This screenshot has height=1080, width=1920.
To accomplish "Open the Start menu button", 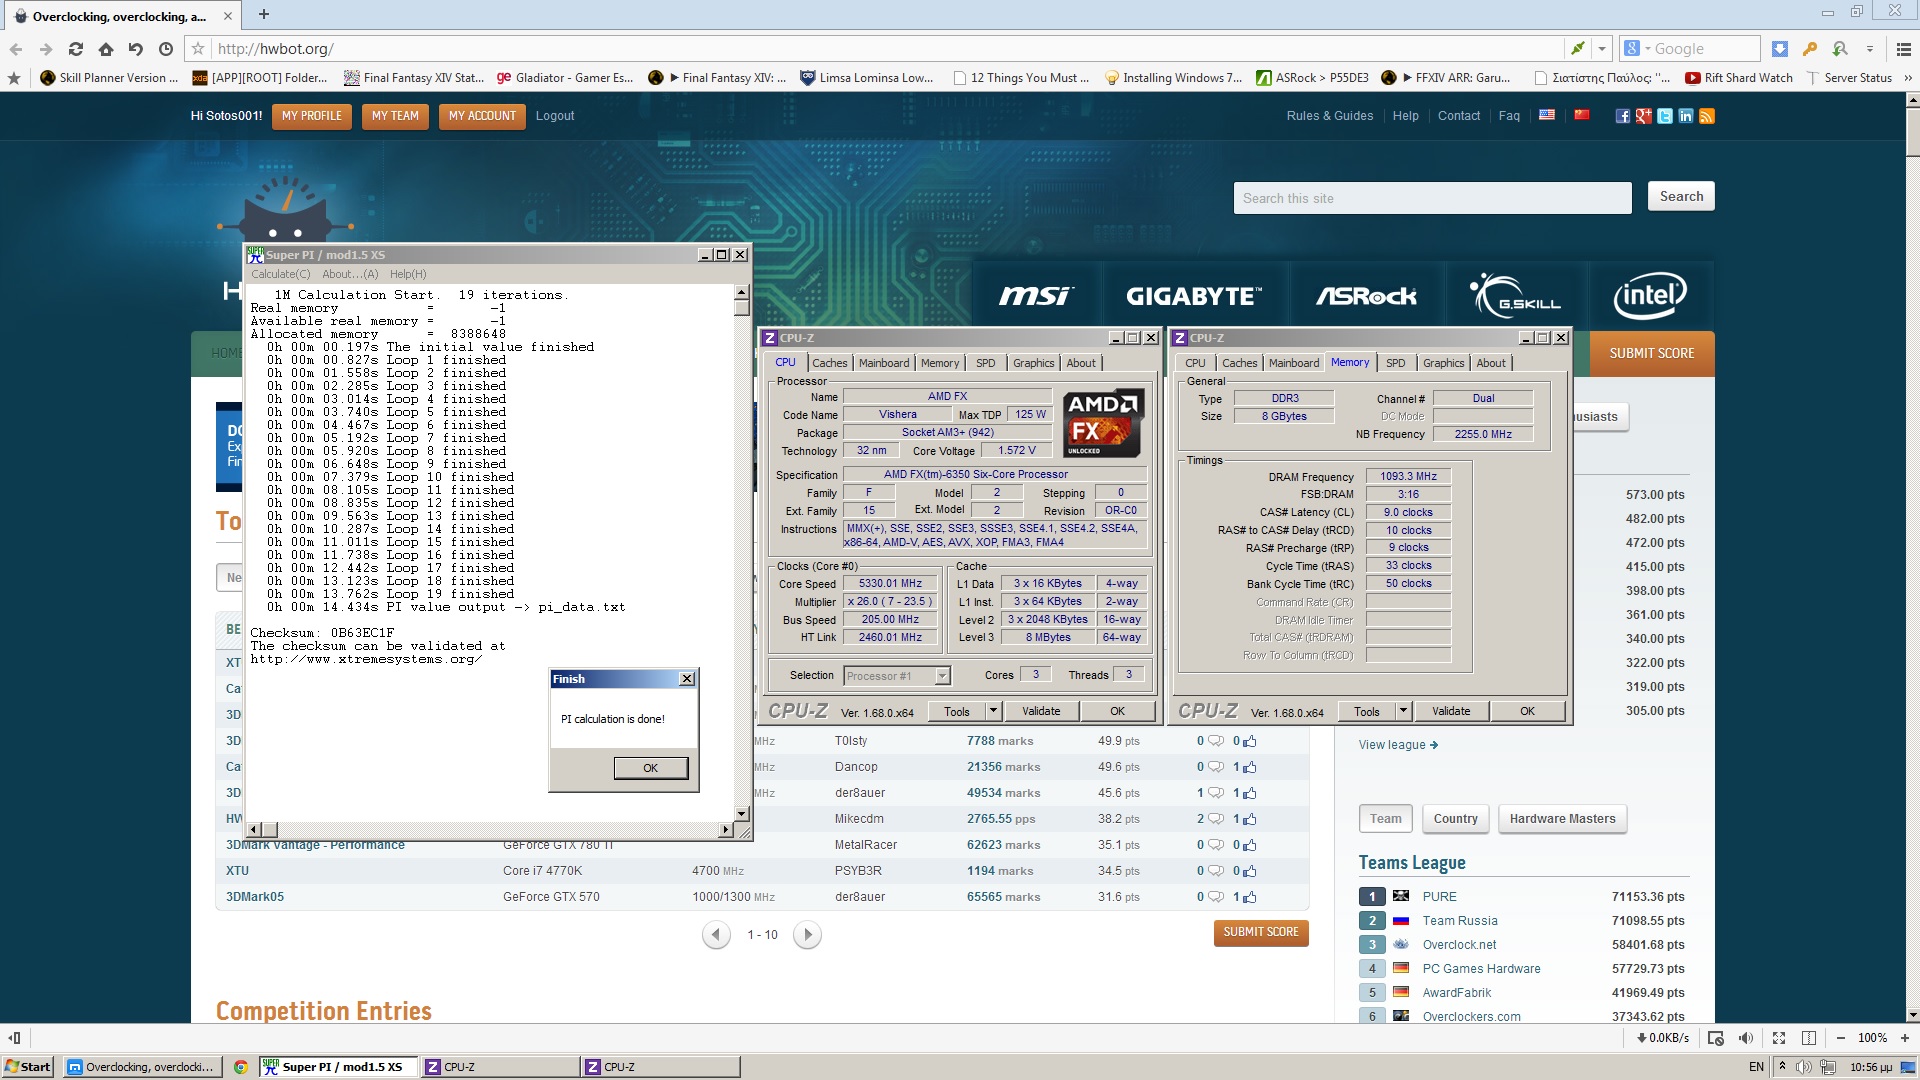I will [x=28, y=1067].
